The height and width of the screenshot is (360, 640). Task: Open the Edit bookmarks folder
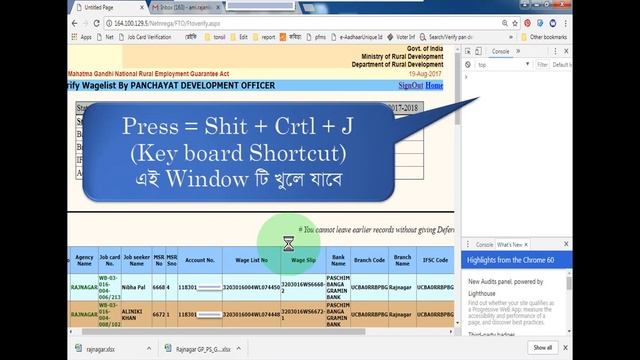pos(239,37)
